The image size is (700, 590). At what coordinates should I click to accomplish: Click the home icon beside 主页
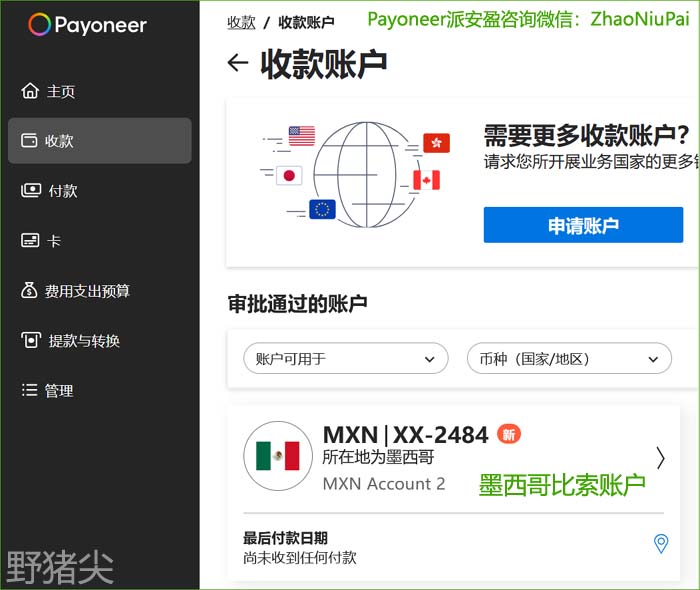click(30, 91)
